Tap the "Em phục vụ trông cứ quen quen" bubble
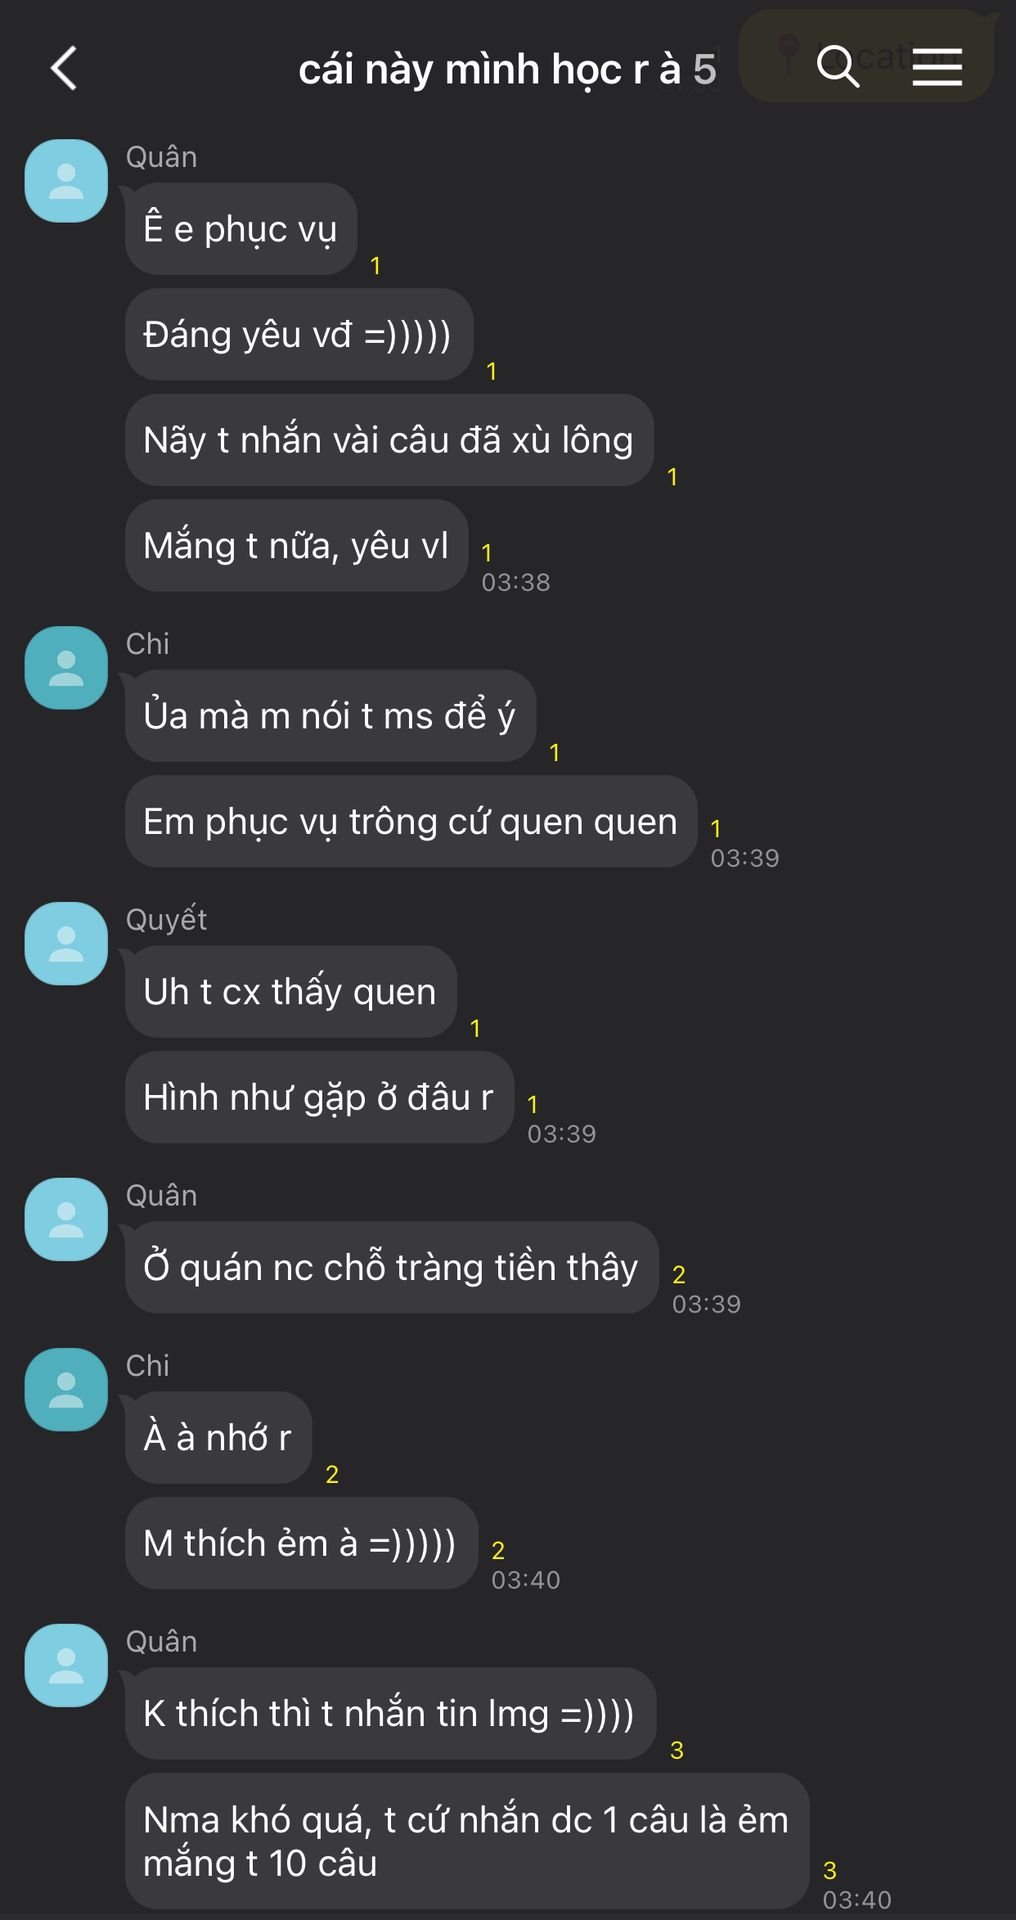The height and width of the screenshot is (1920, 1016). click(411, 822)
